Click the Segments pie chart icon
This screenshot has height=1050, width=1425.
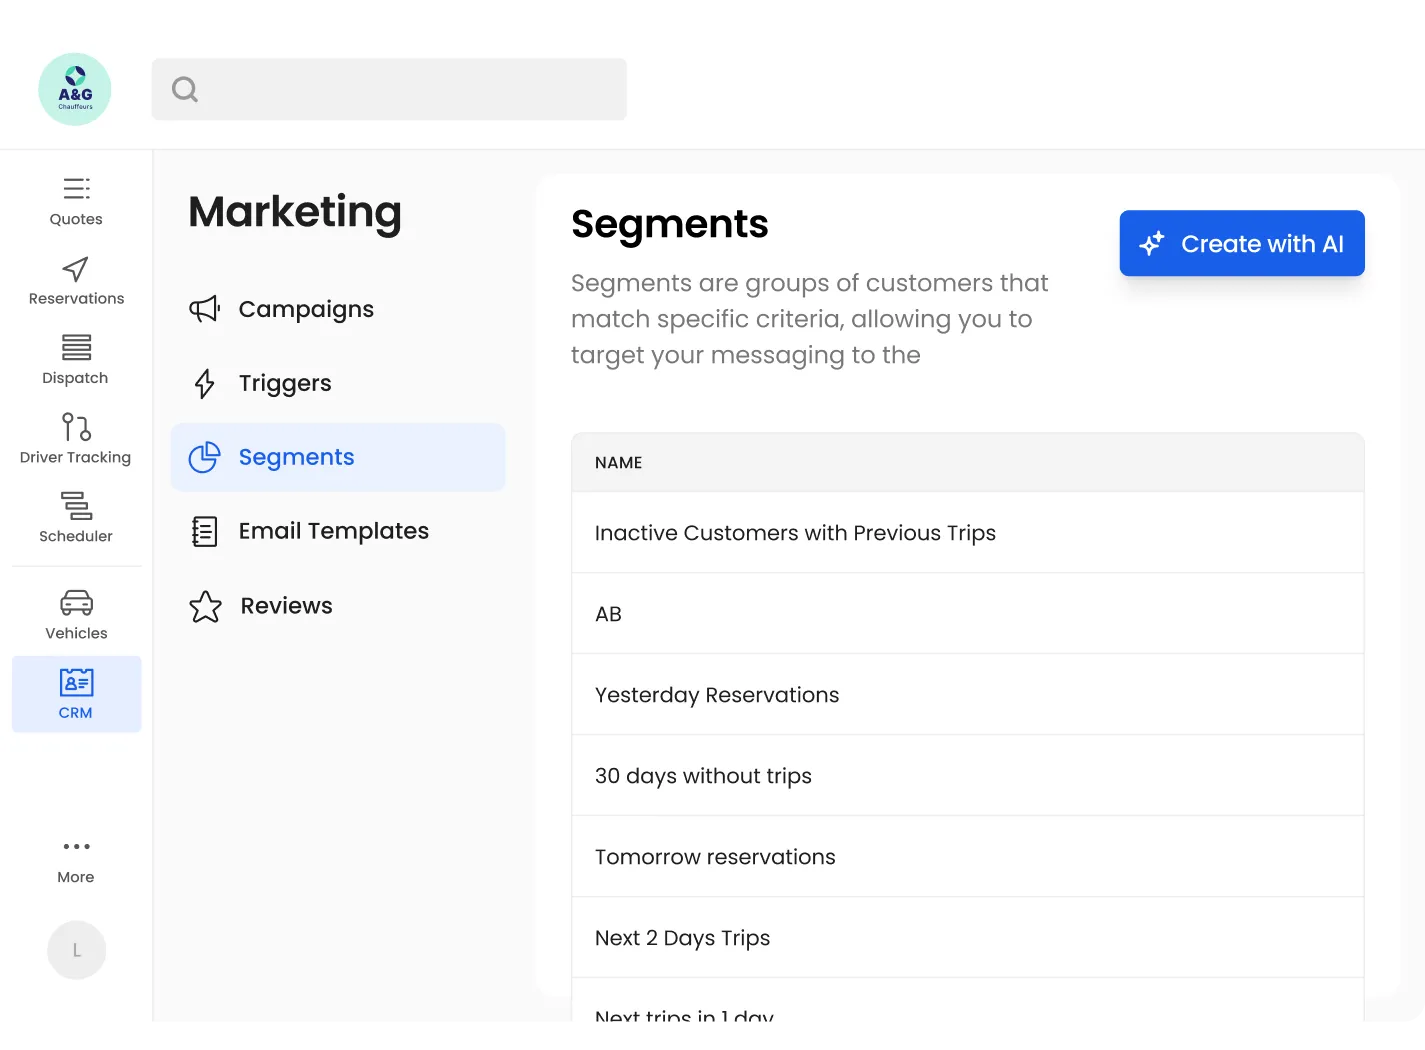pos(205,457)
